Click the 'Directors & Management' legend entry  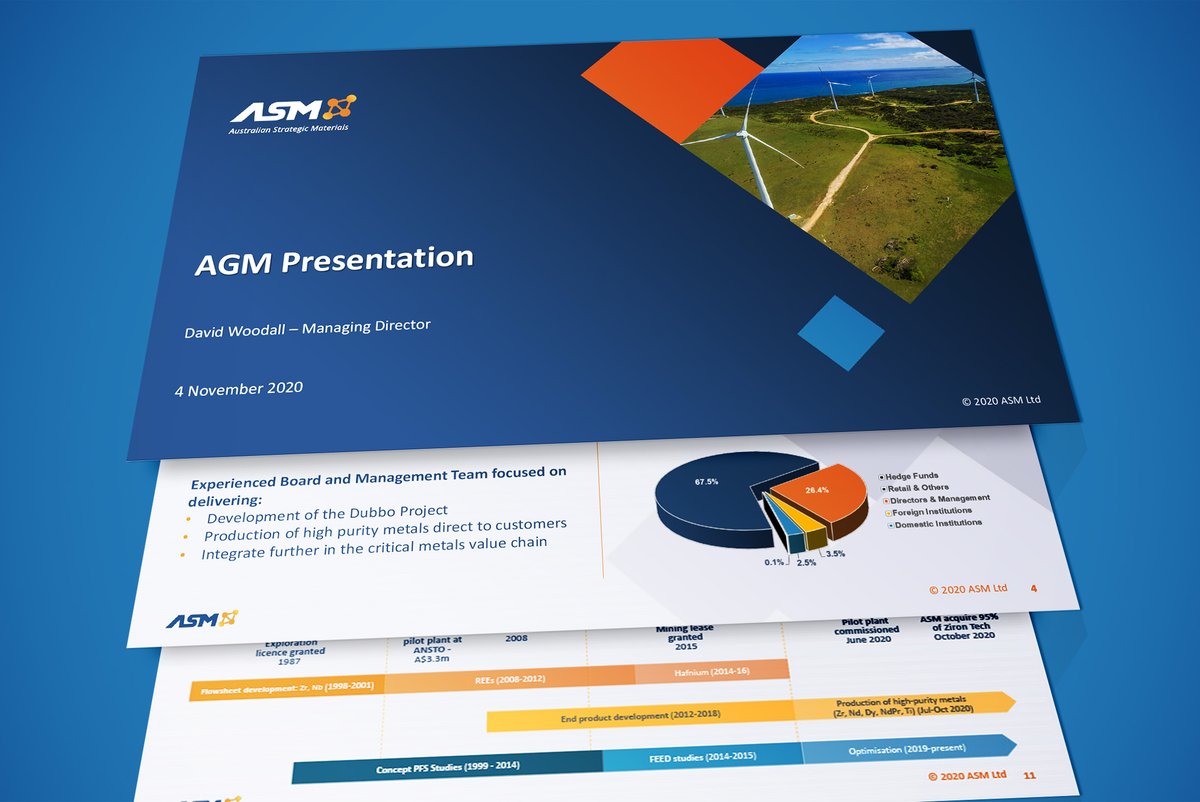coord(936,498)
